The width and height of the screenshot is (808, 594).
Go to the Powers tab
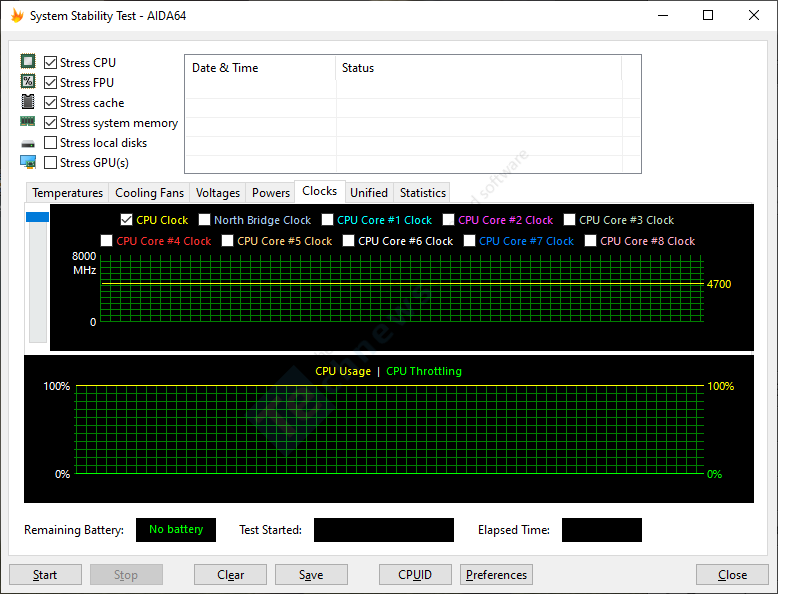coord(271,193)
